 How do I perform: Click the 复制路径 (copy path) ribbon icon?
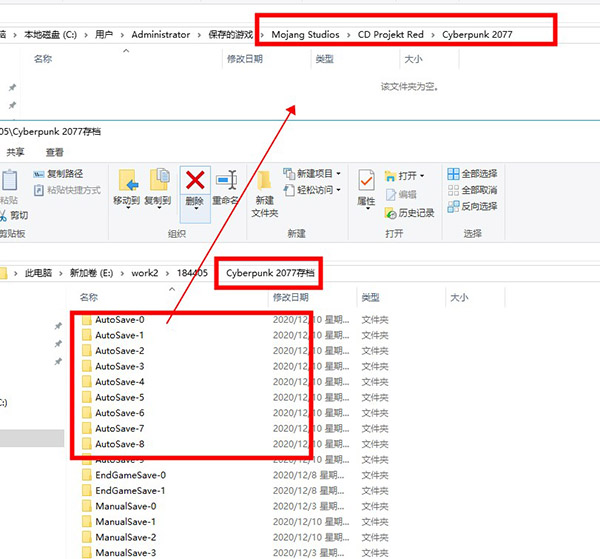[x=39, y=174]
